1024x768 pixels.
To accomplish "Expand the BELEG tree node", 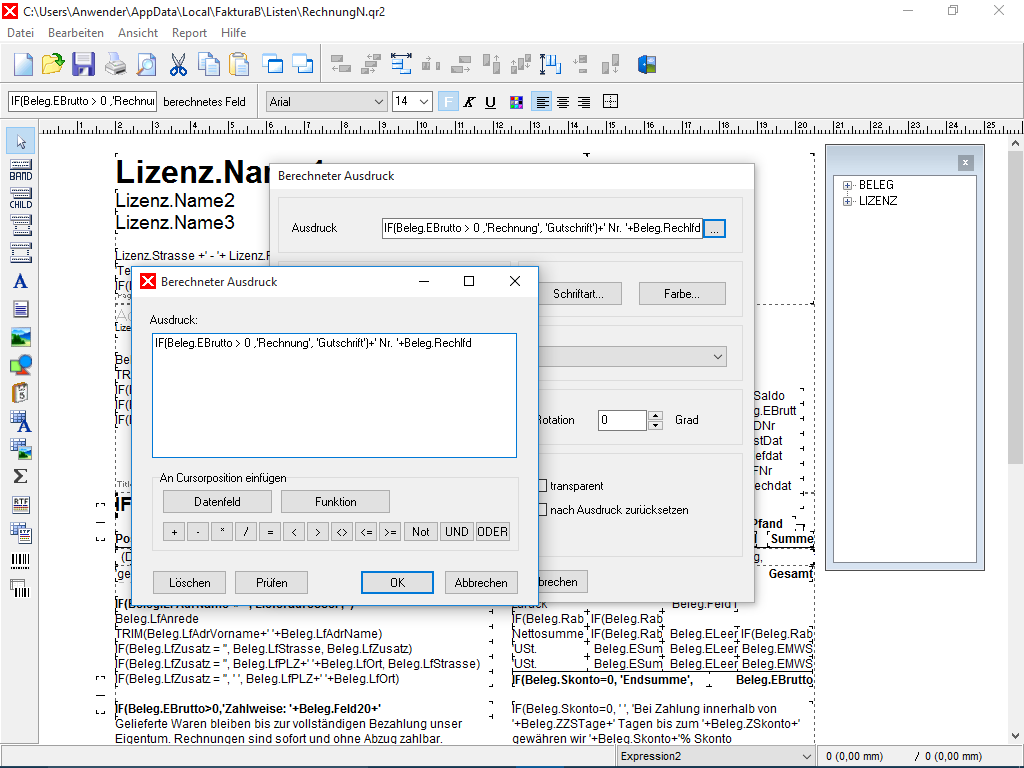I will pyautogui.click(x=848, y=185).
